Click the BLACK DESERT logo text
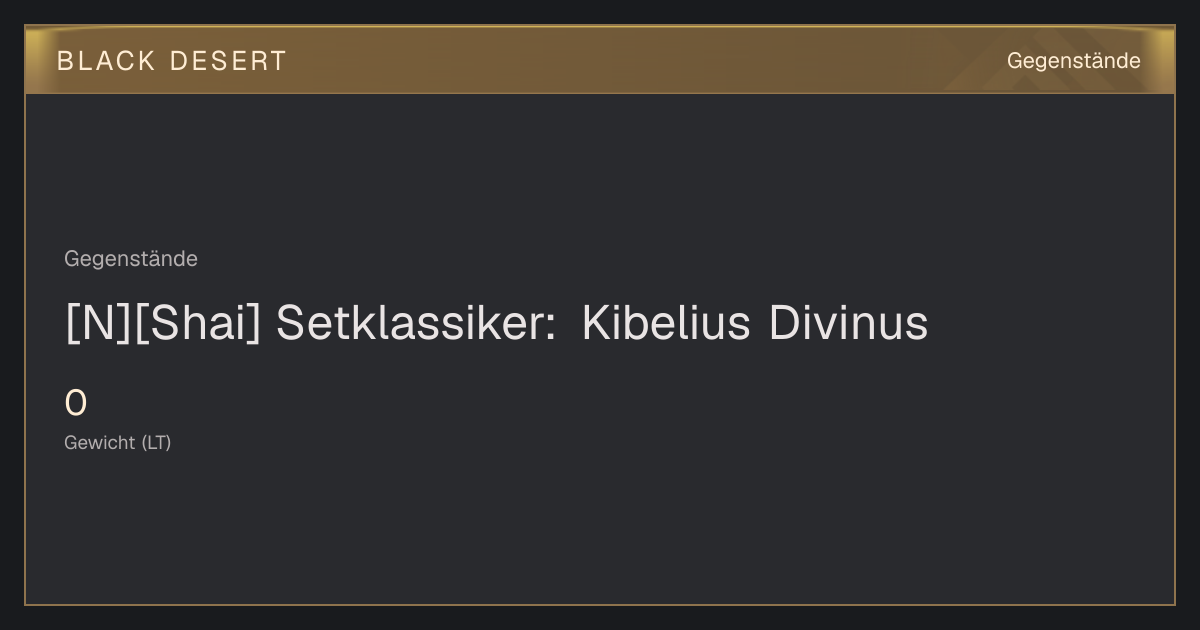The height and width of the screenshot is (630, 1200). tap(172, 61)
